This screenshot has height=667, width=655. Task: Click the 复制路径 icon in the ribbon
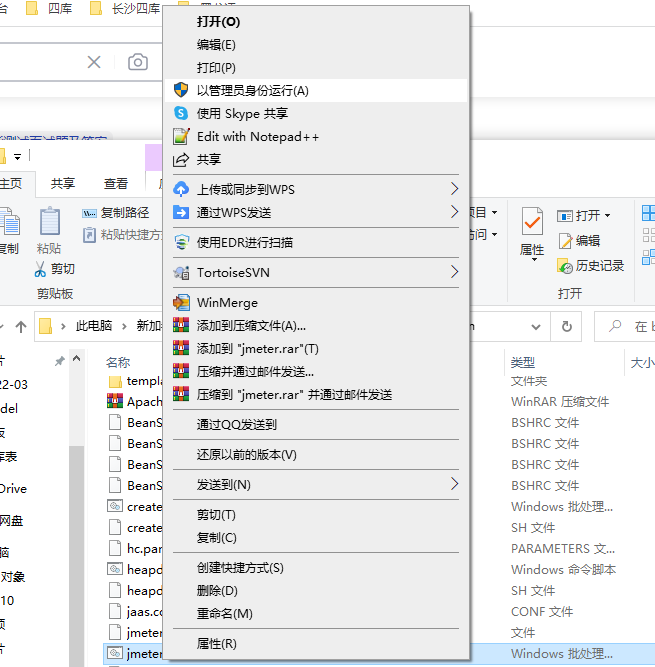click(x=89, y=213)
